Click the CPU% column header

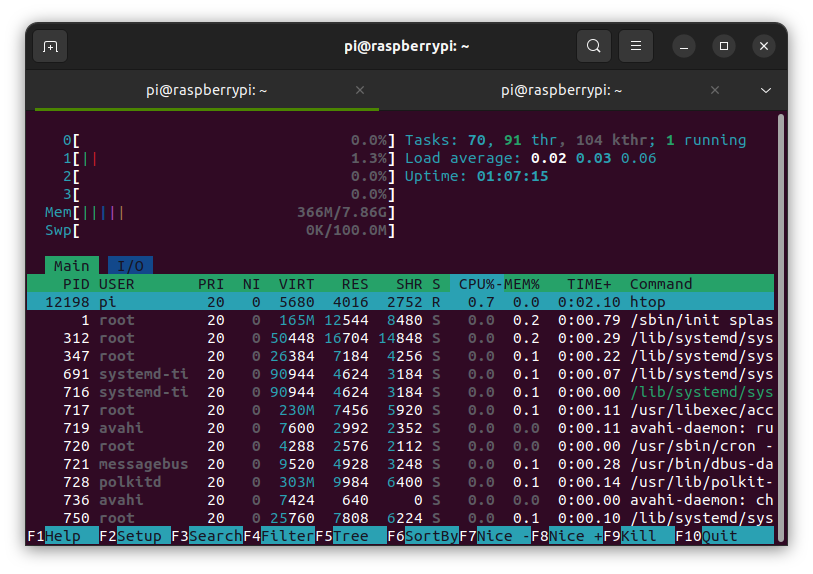477,284
